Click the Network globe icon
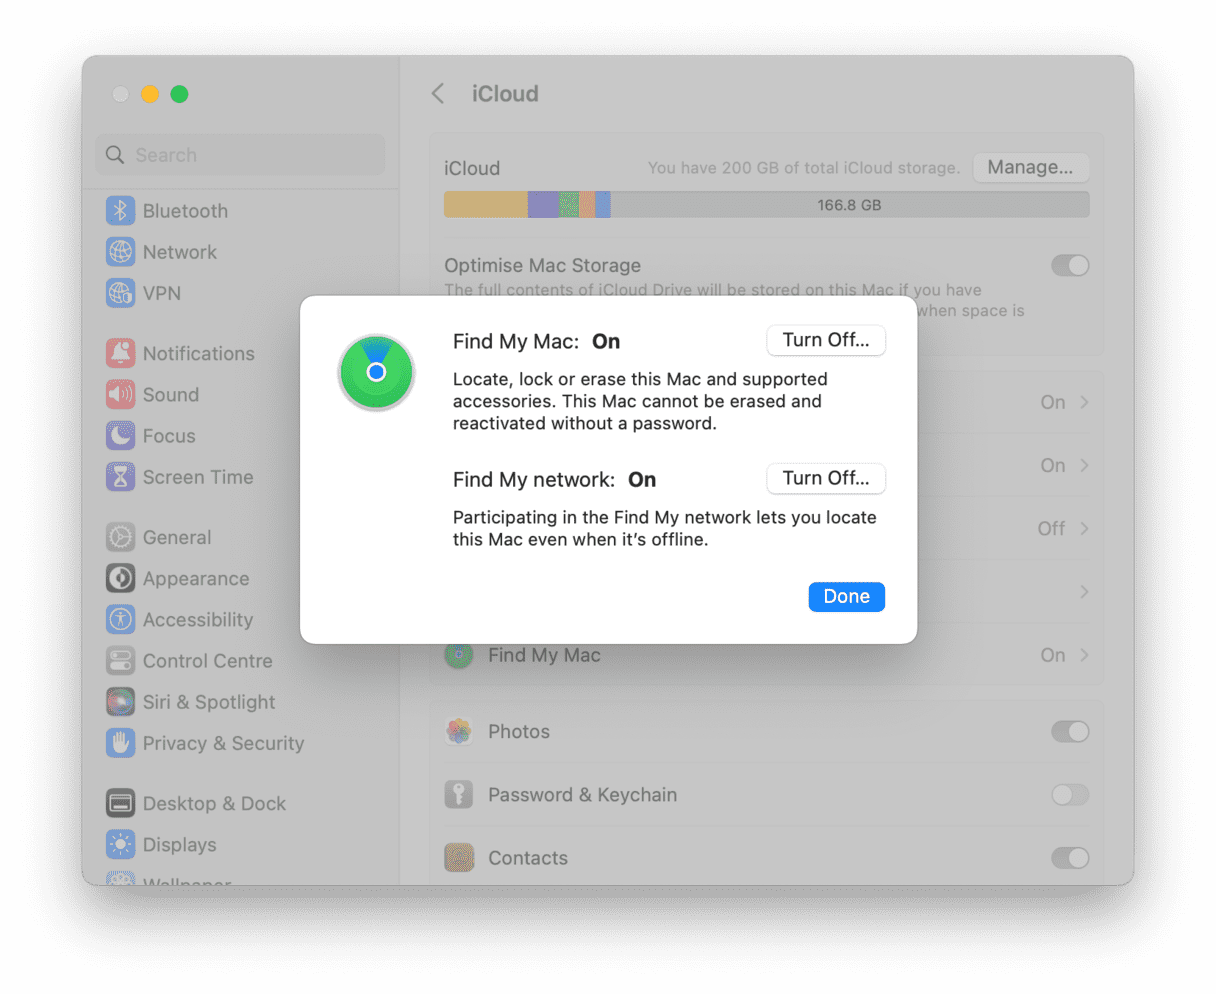 click(120, 252)
